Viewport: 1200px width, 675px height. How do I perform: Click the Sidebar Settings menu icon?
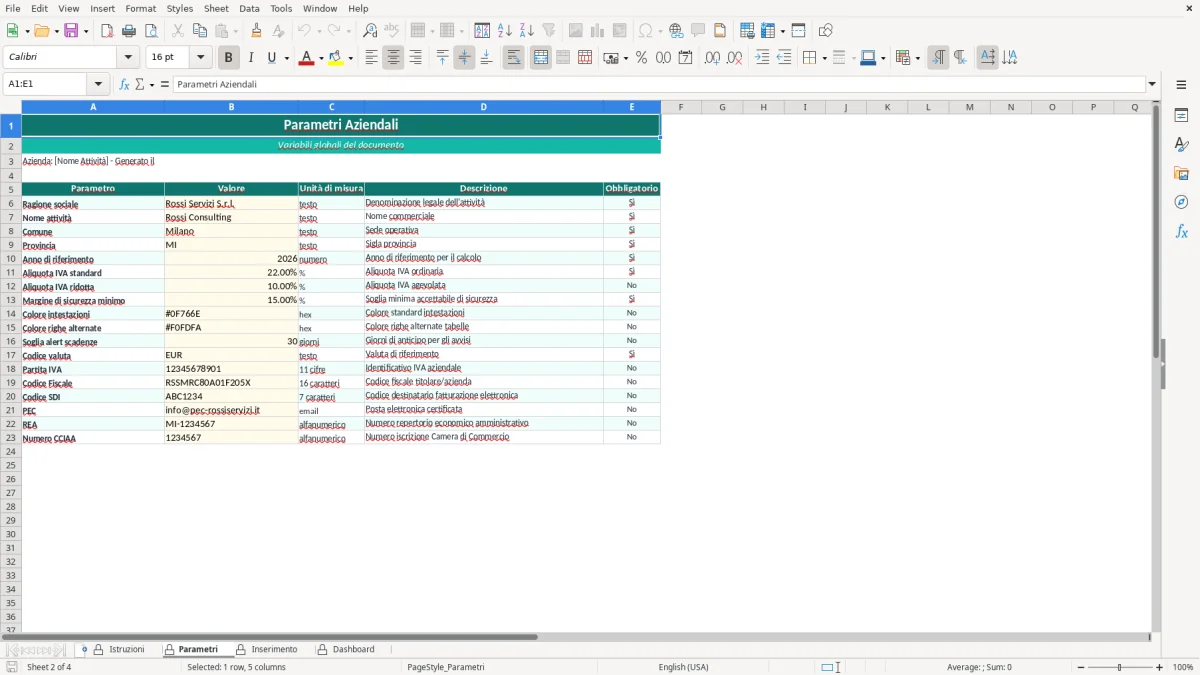[1181, 85]
